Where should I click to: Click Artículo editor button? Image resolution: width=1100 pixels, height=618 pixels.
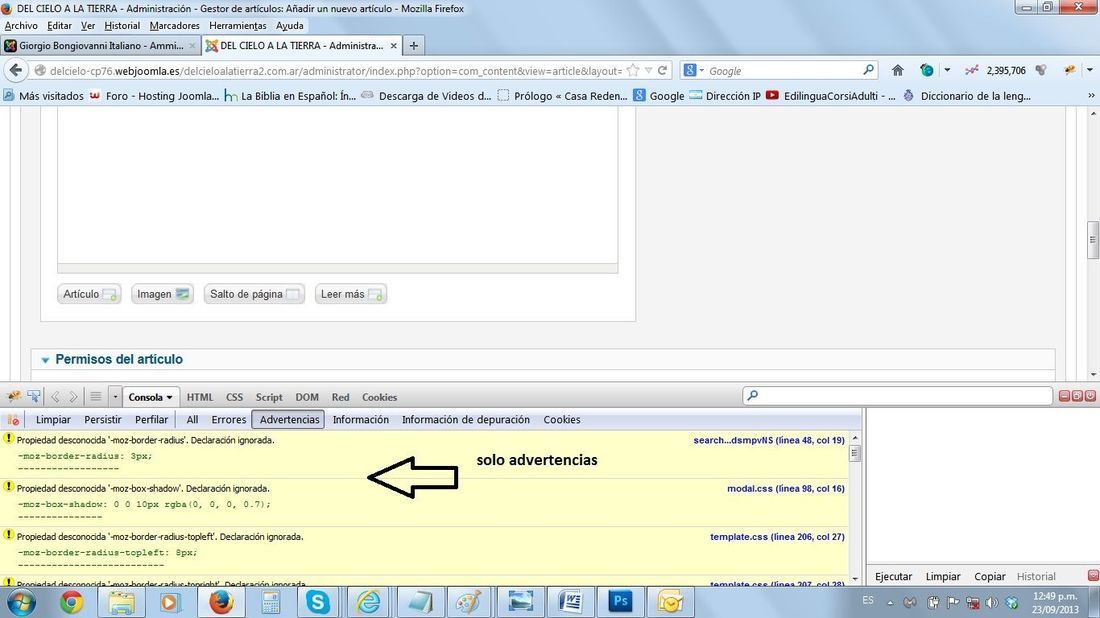(89, 294)
